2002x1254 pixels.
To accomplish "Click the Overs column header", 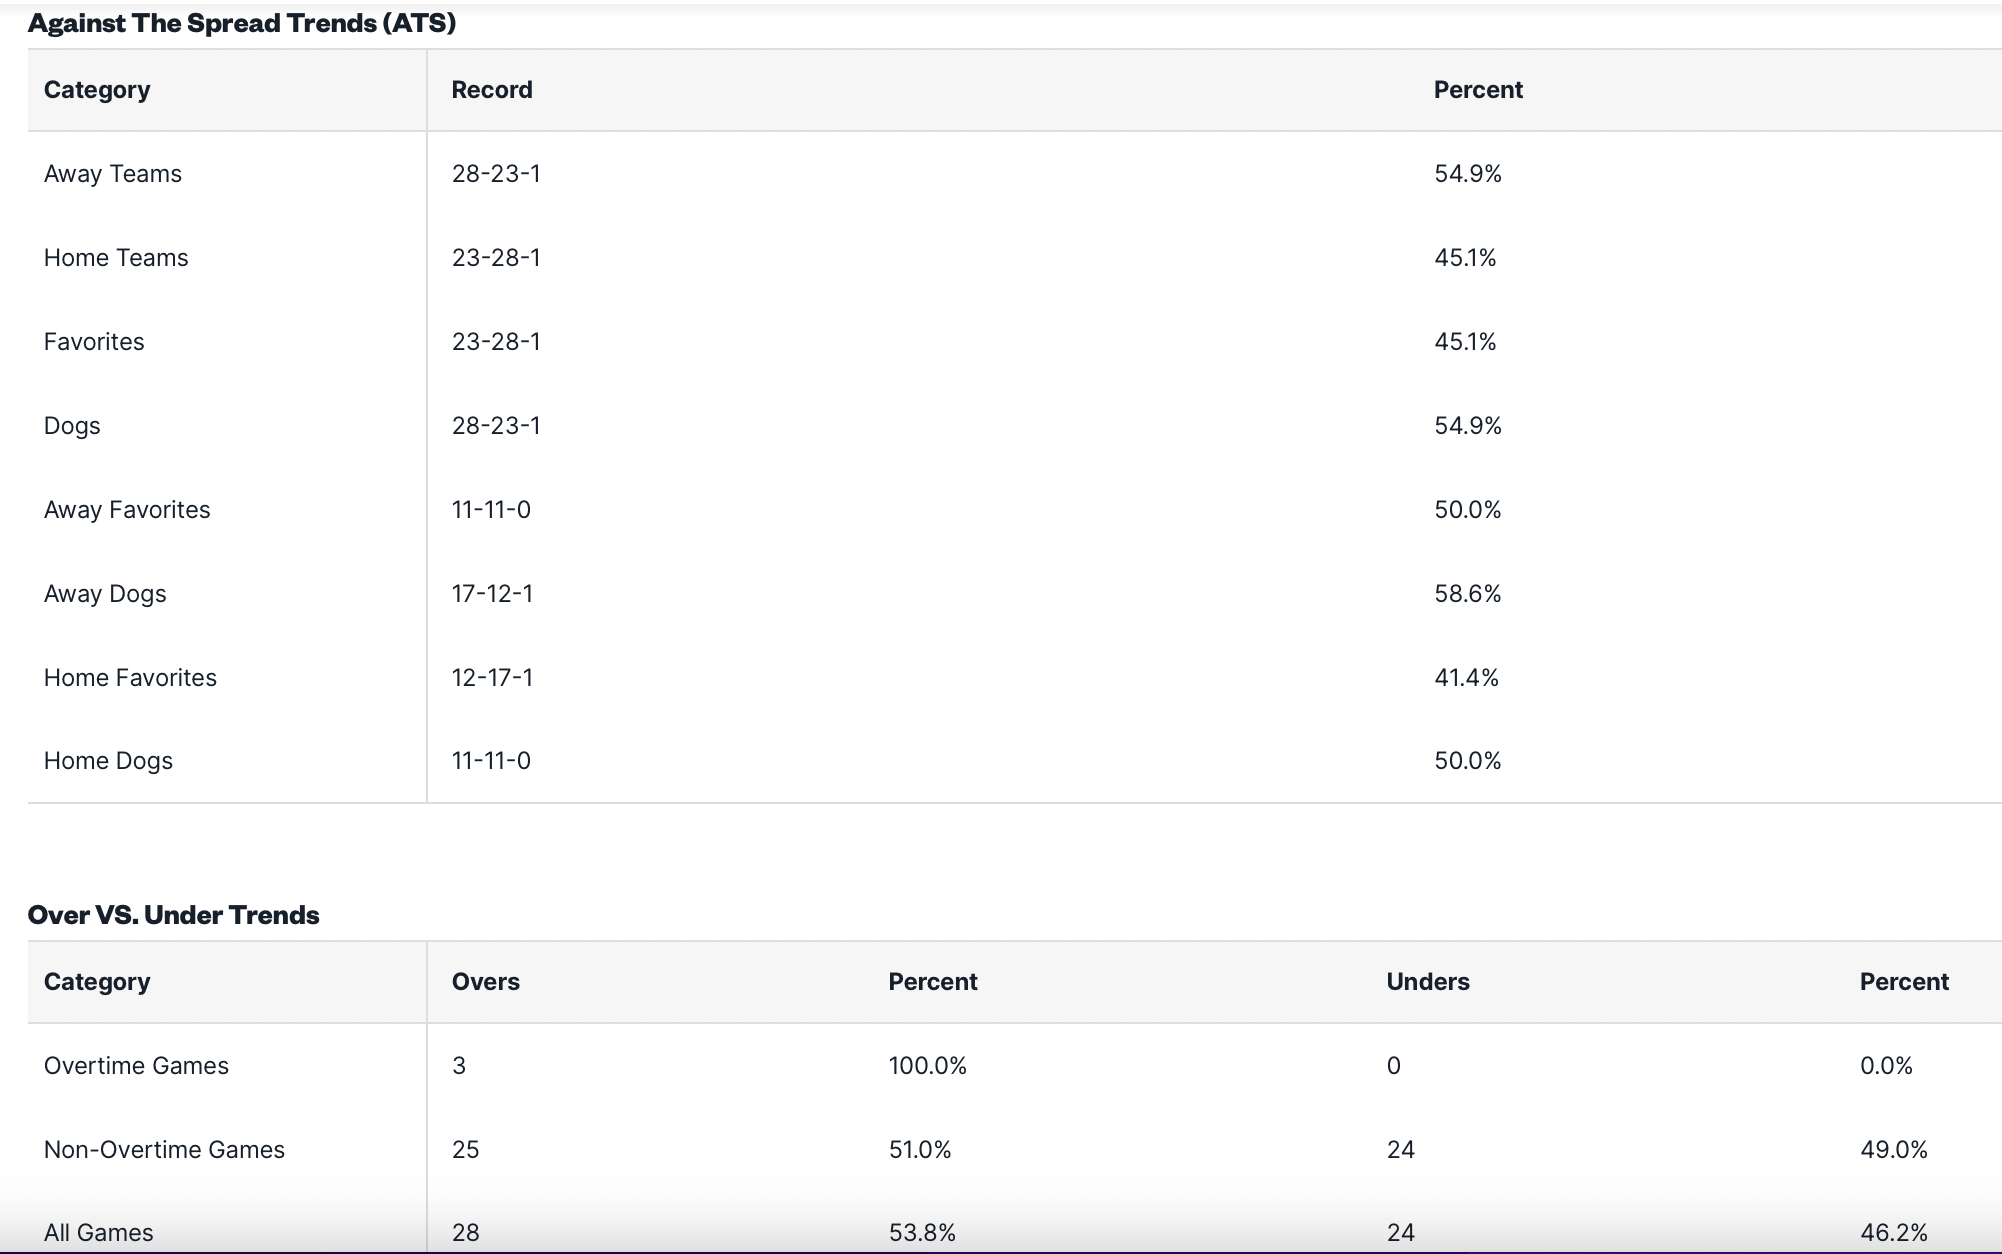I will pos(486,982).
